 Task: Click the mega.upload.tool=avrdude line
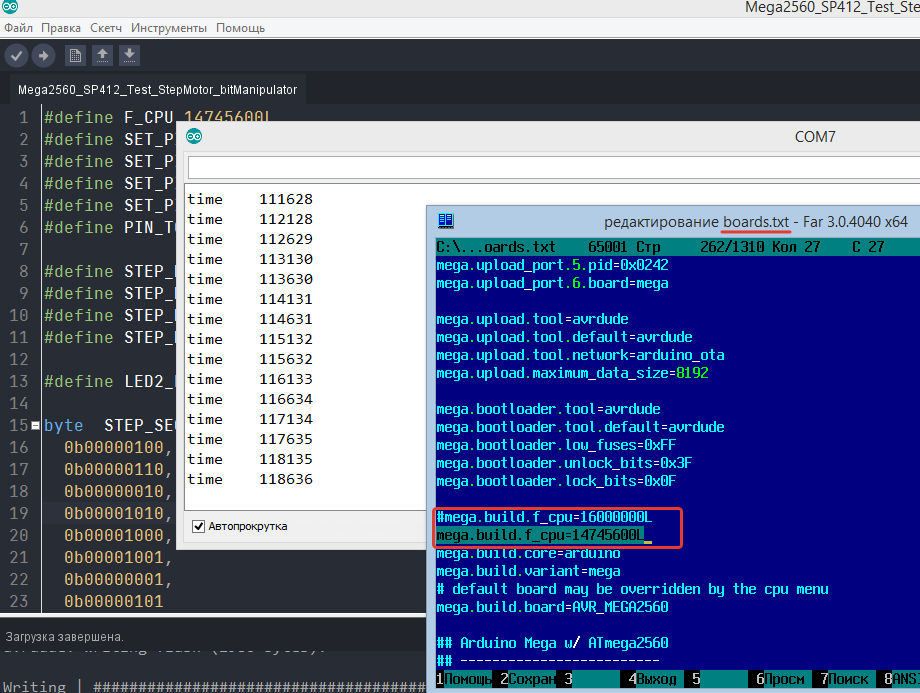(x=532, y=319)
